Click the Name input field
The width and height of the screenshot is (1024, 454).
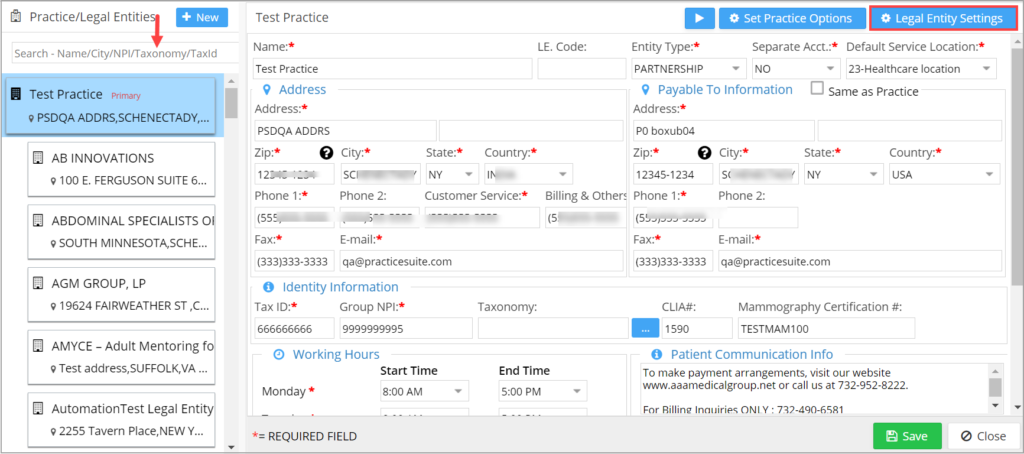click(x=392, y=69)
